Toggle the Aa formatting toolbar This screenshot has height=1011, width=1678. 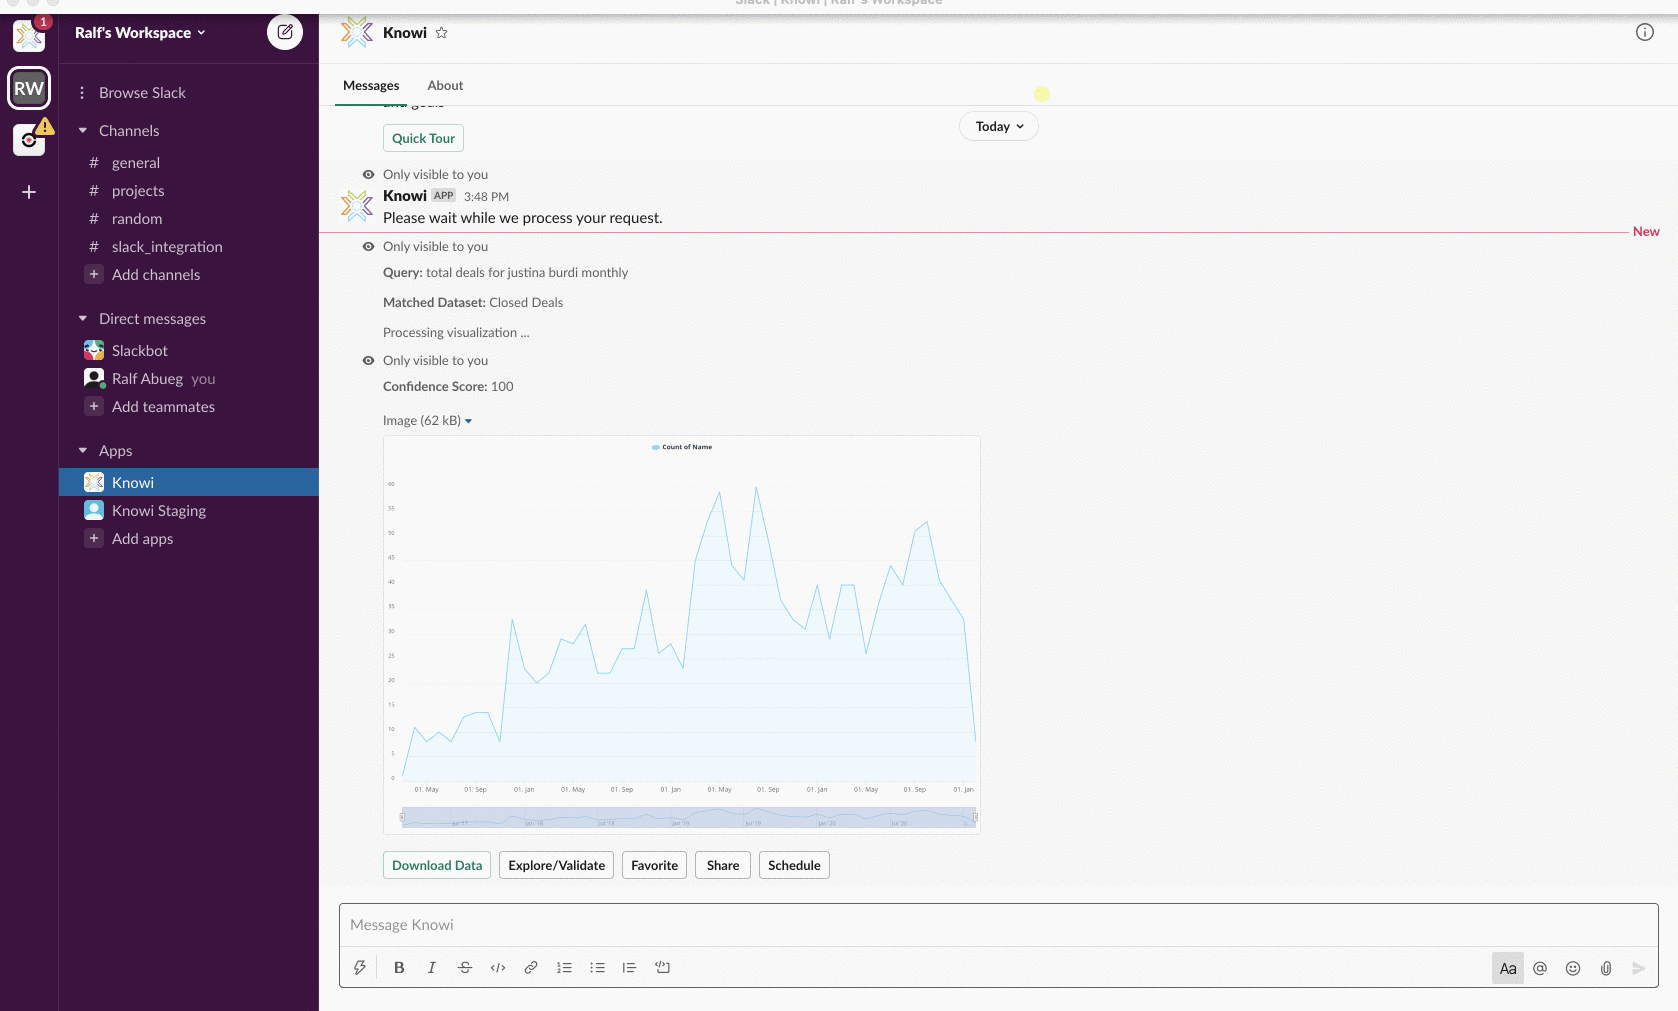point(1507,968)
